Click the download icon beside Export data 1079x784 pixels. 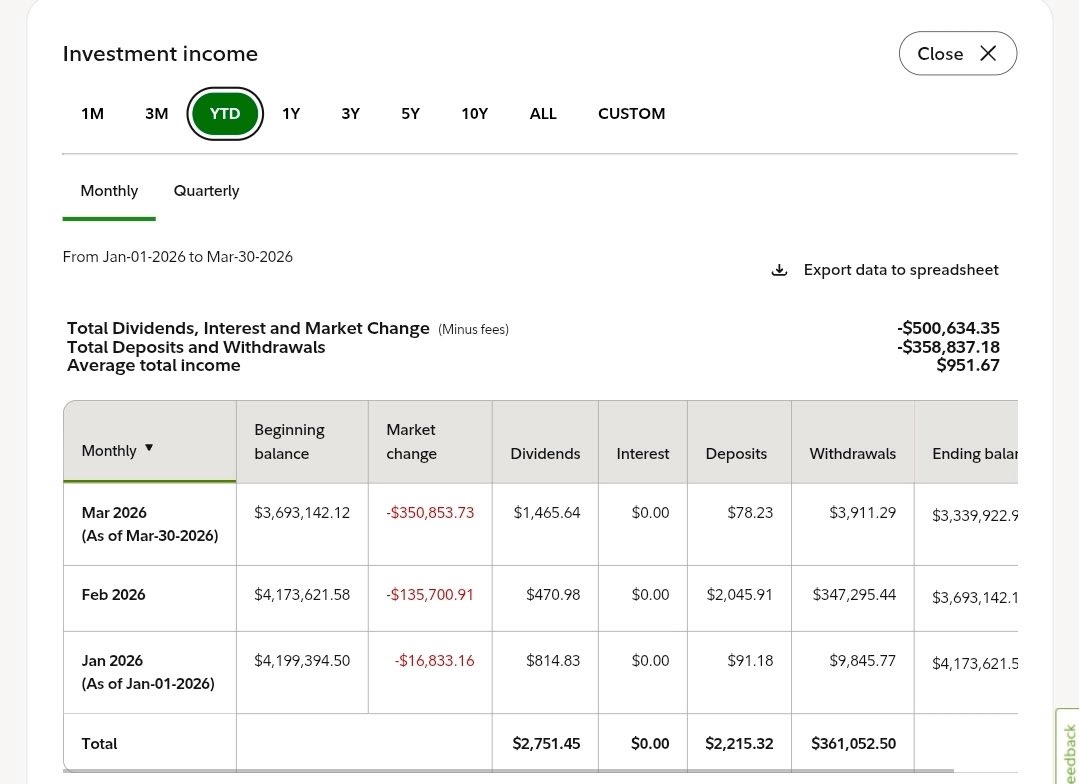(779, 270)
